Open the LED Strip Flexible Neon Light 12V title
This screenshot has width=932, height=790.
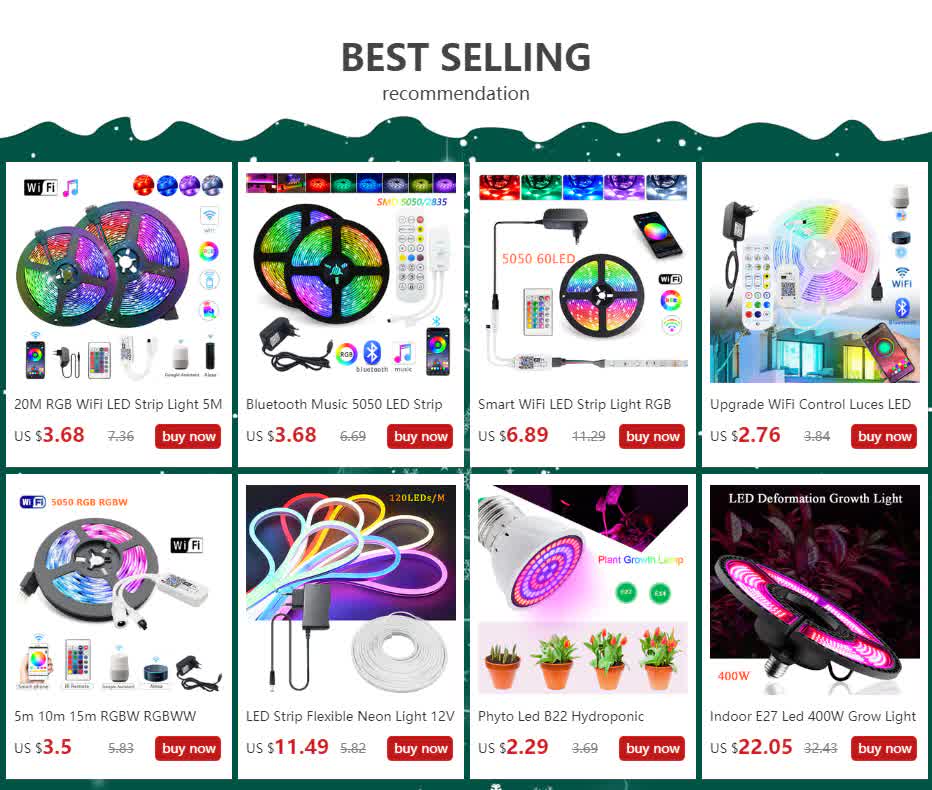(350, 716)
